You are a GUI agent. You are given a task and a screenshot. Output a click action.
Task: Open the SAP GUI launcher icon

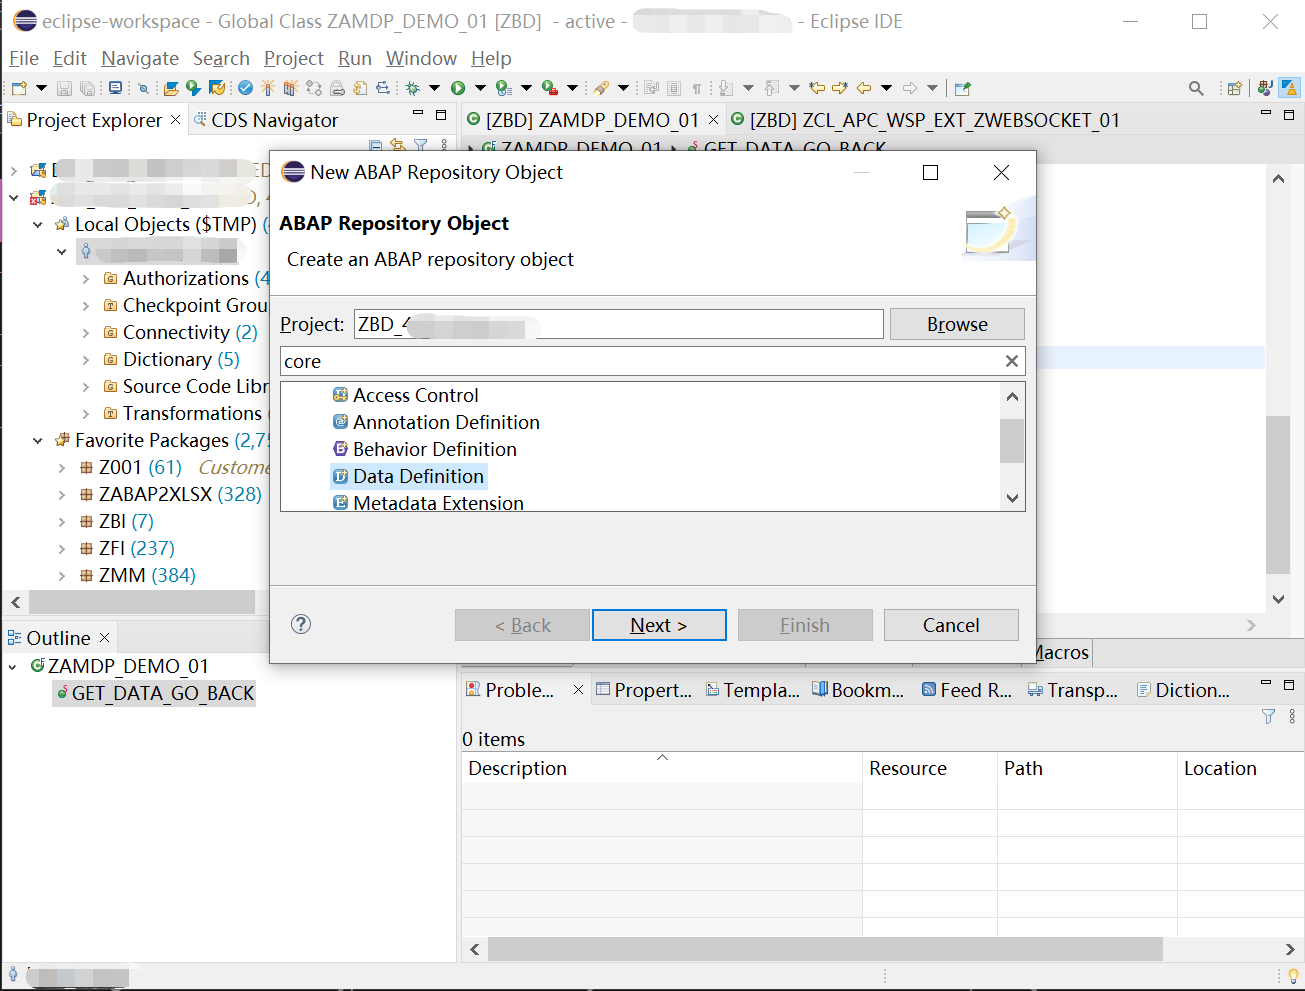click(x=116, y=88)
